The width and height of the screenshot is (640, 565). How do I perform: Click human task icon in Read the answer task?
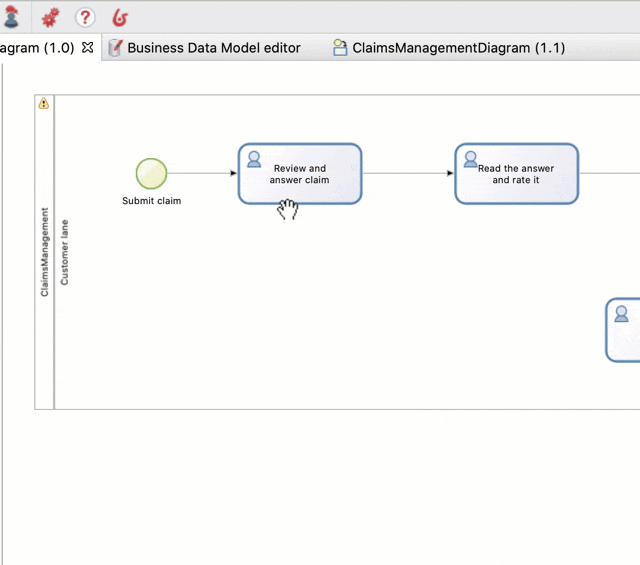click(470, 159)
